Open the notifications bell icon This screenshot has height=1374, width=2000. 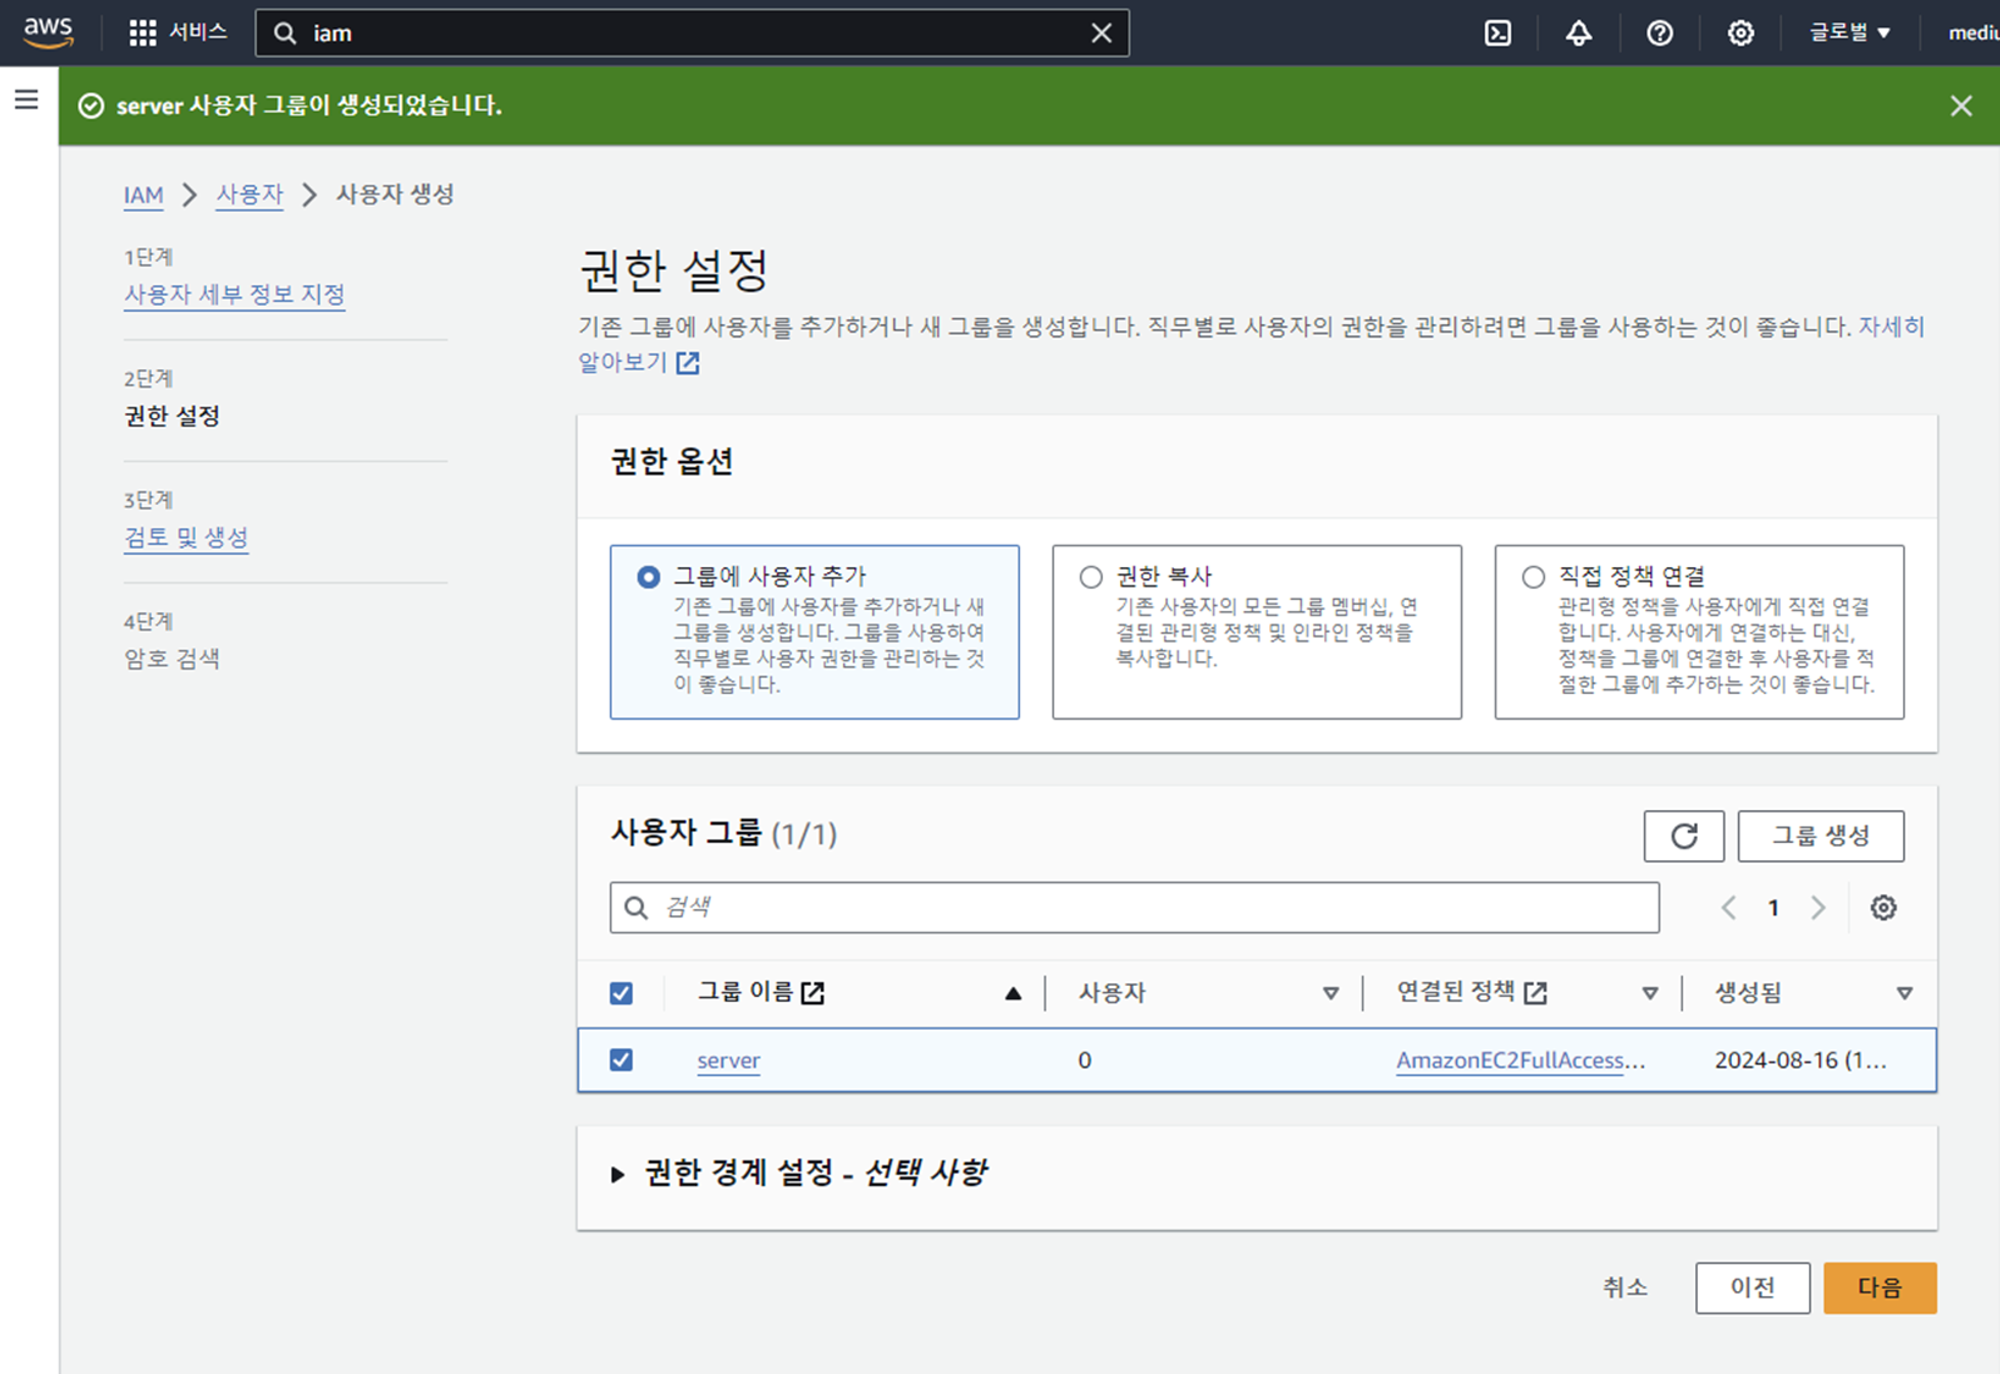click(x=1578, y=33)
